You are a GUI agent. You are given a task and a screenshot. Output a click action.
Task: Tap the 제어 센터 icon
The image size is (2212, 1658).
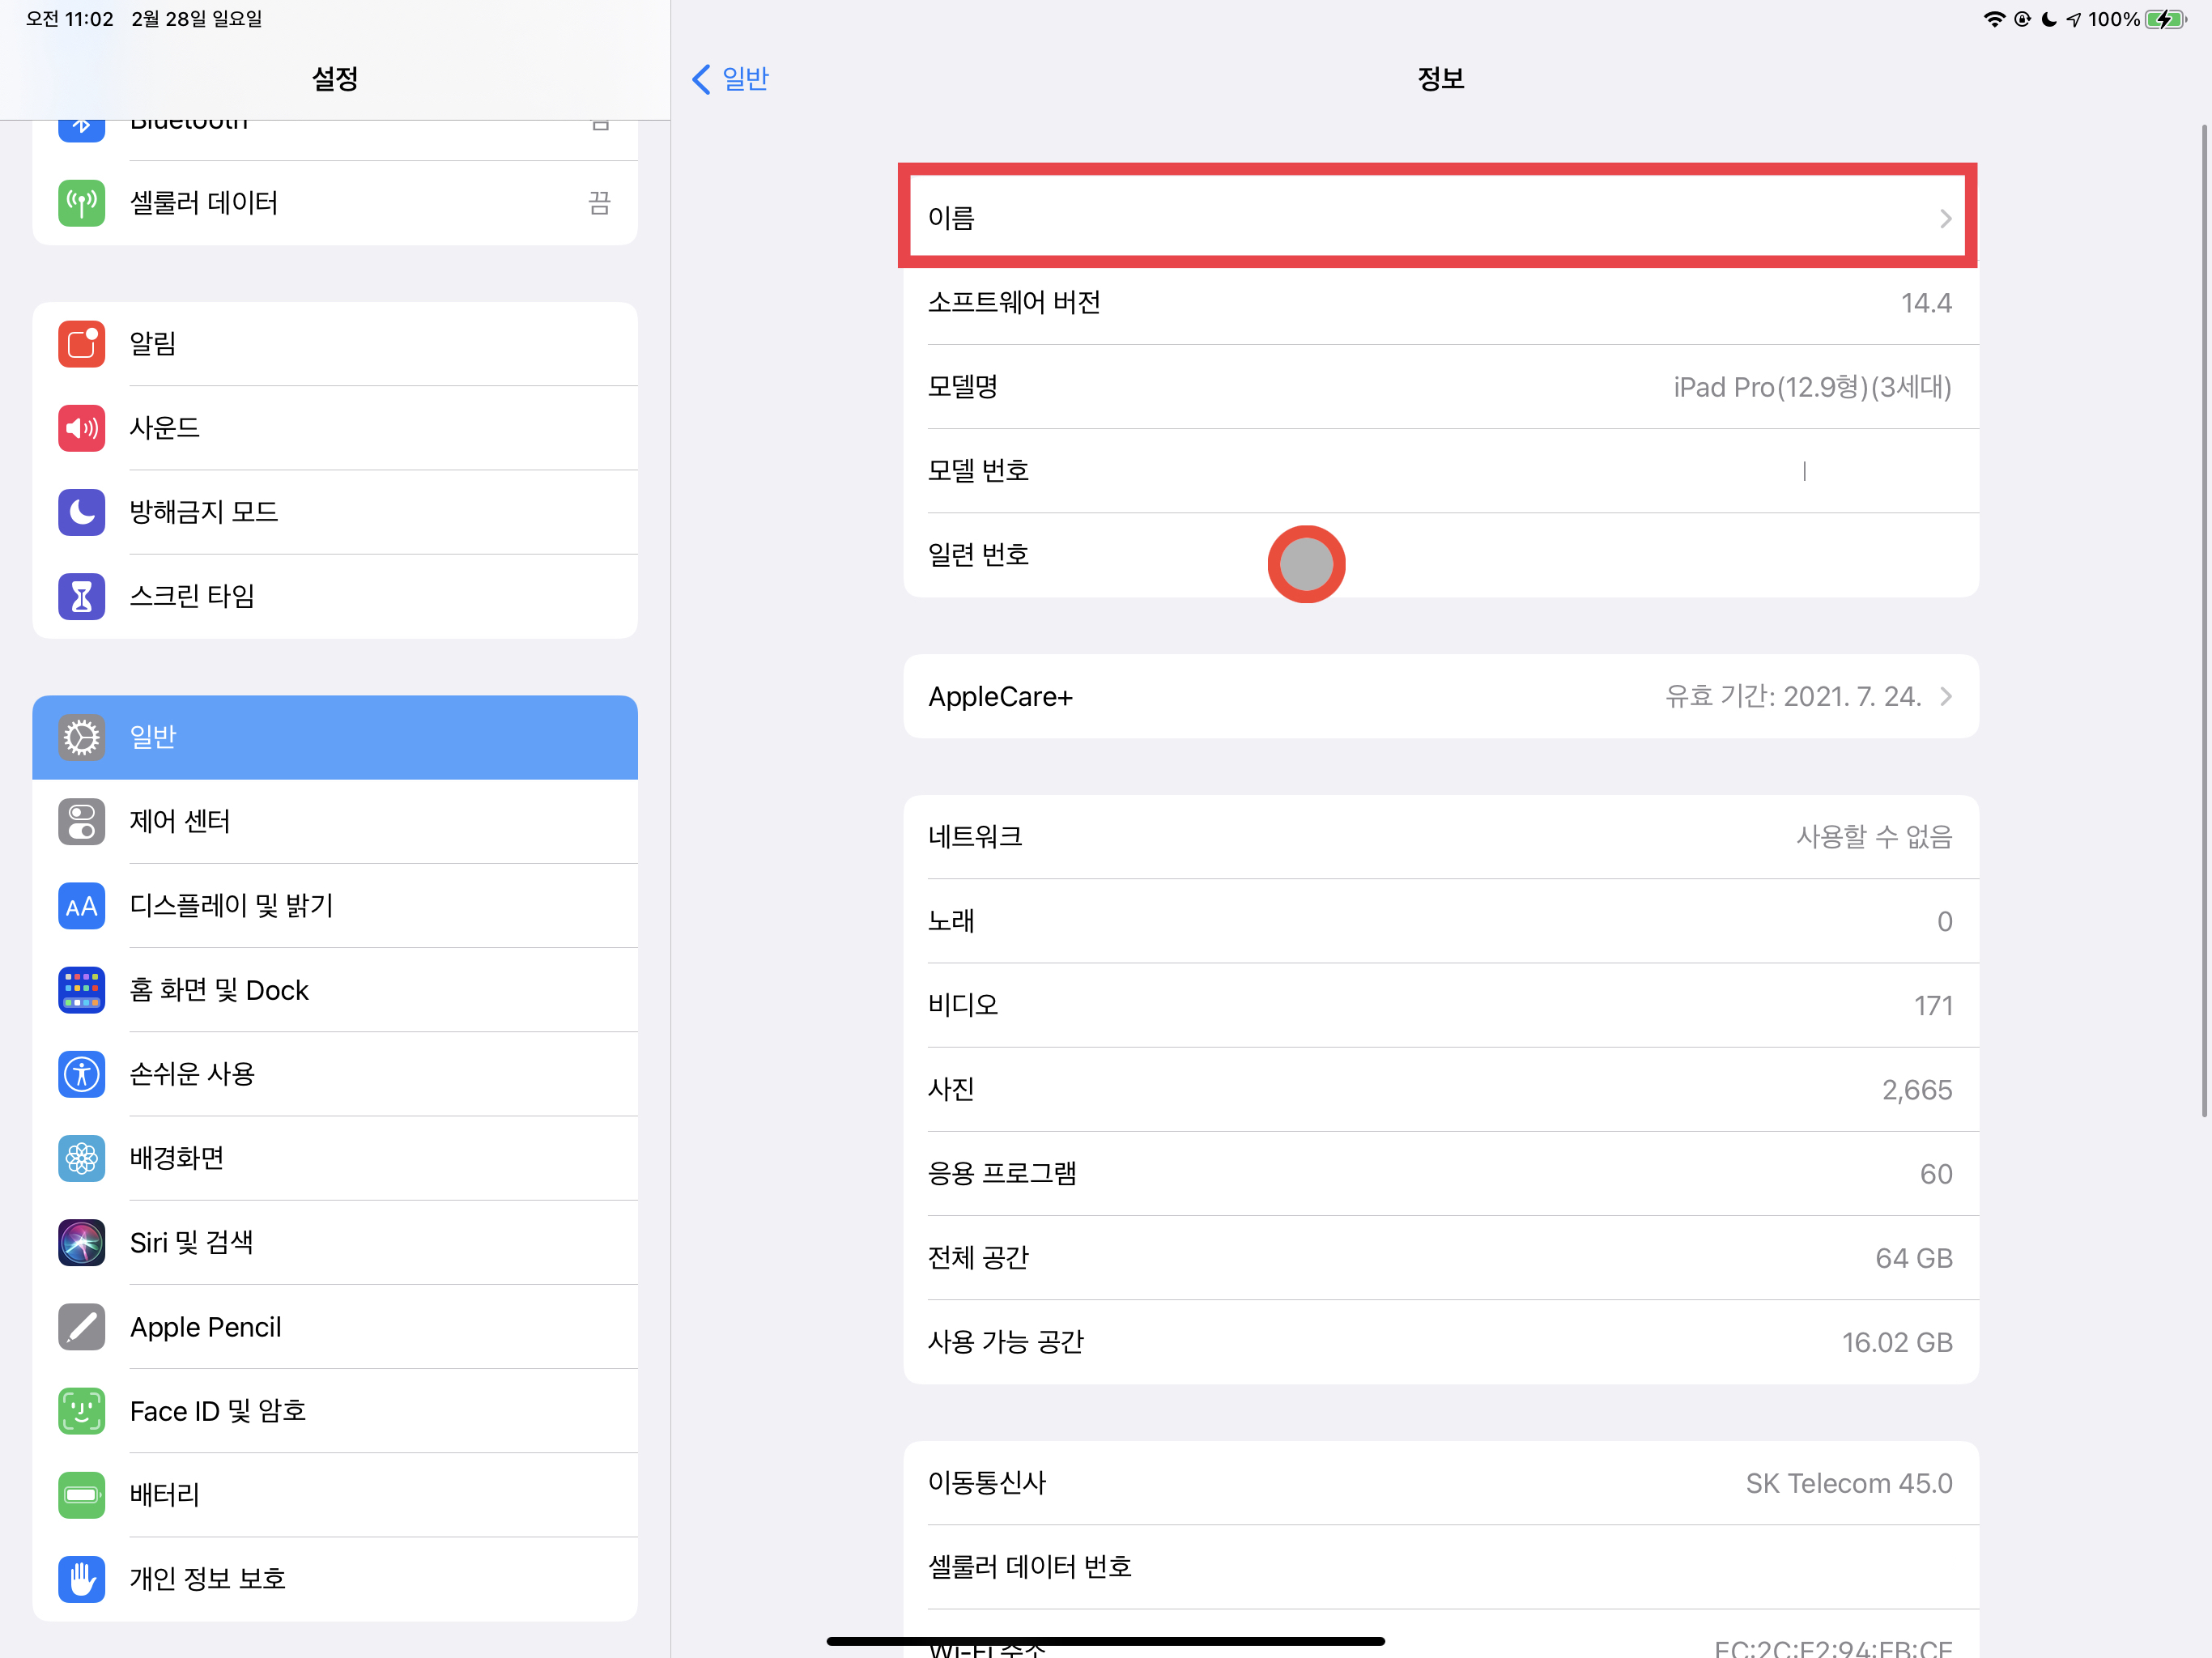81,821
